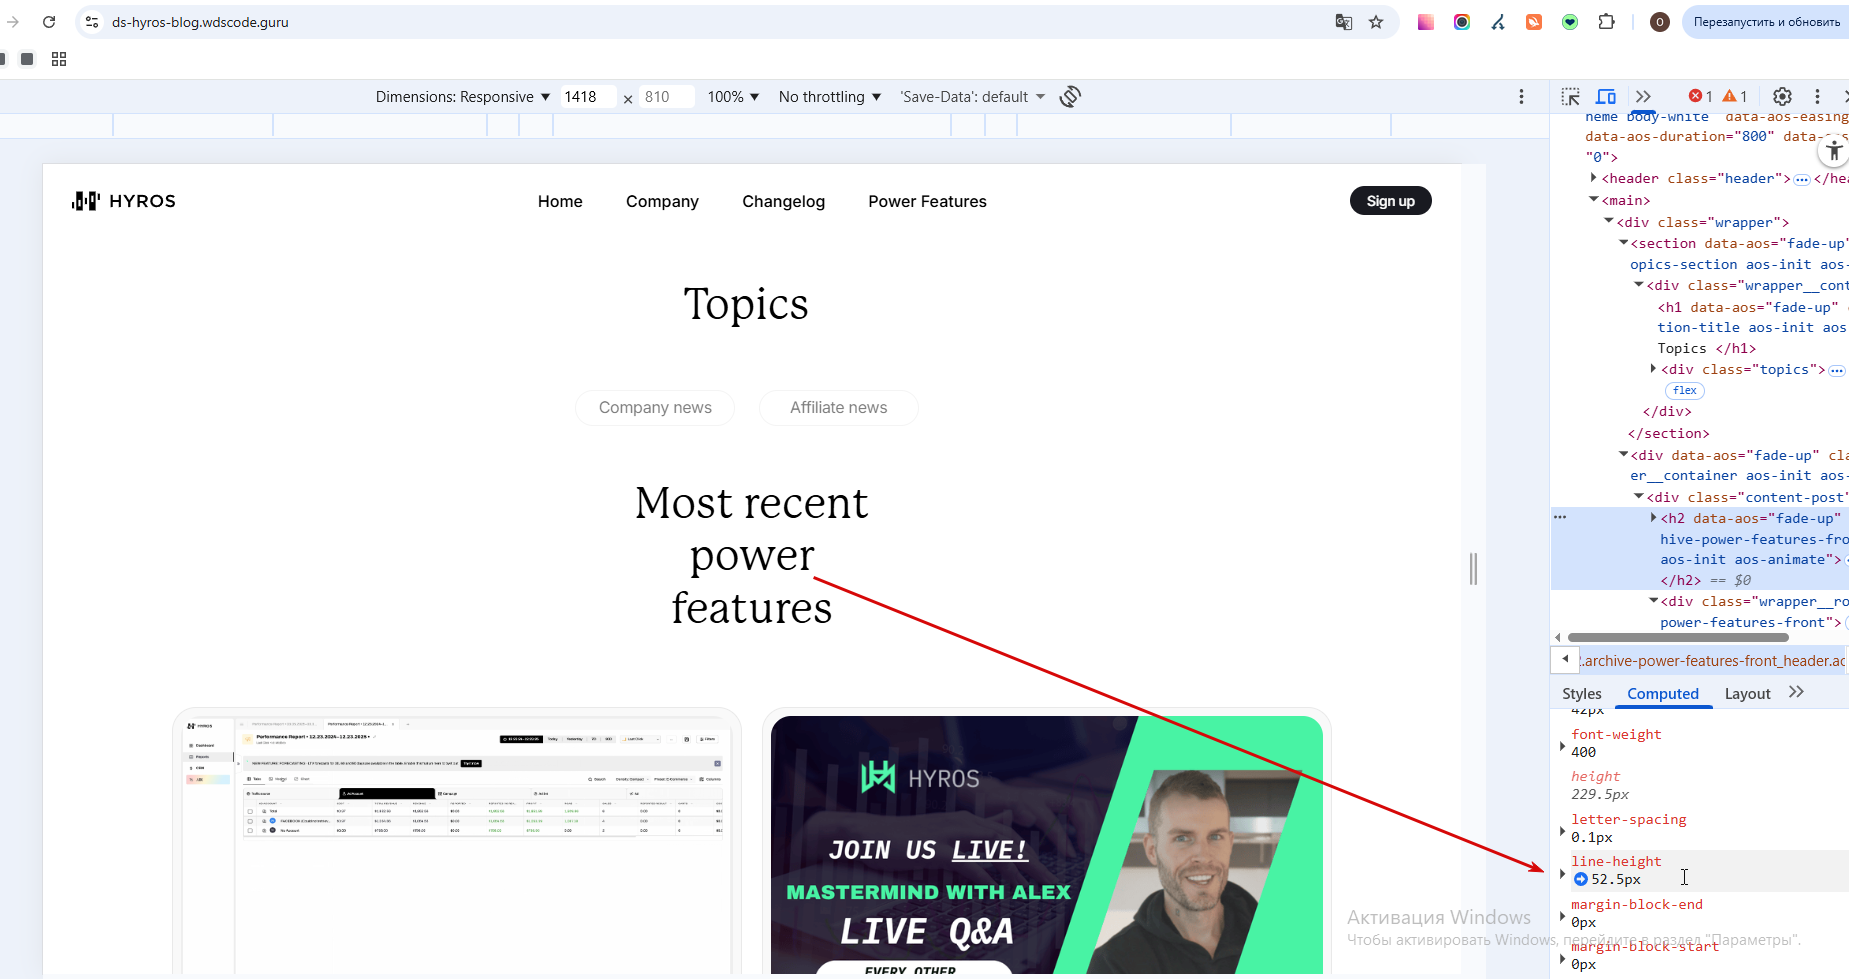Open the performance report post thumbnail
The width and height of the screenshot is (1849, 979).
[x=457, y=843]
